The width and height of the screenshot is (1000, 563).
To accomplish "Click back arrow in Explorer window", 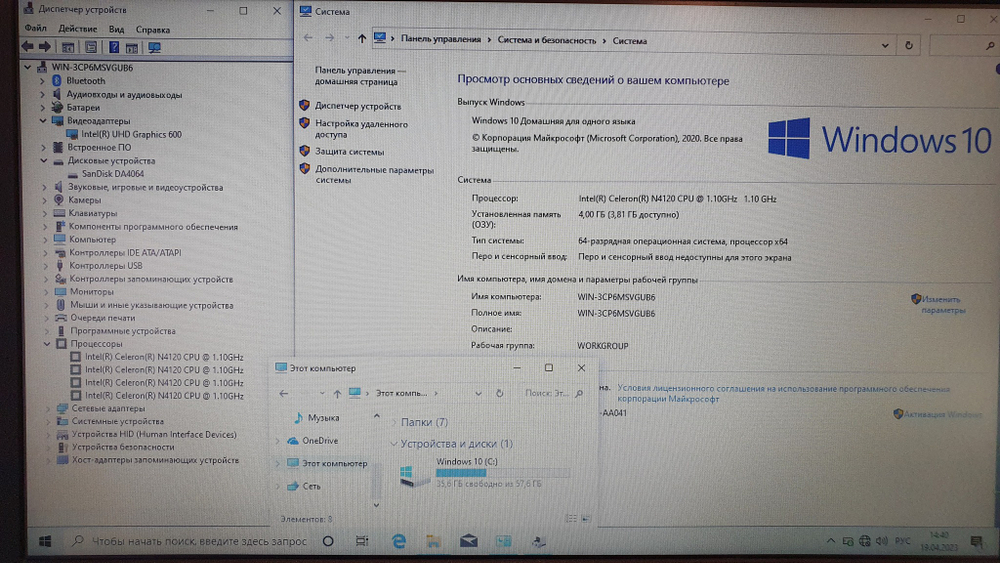I will 284,393.
